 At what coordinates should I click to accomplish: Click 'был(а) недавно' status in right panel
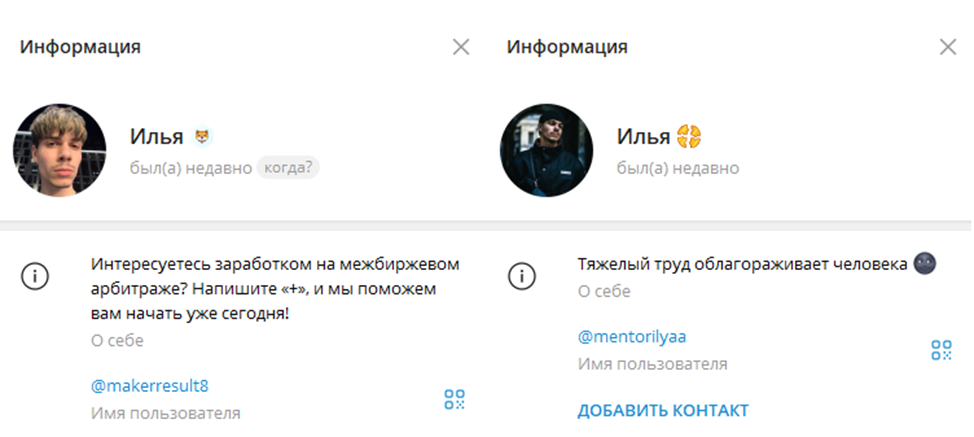(678, 168)
